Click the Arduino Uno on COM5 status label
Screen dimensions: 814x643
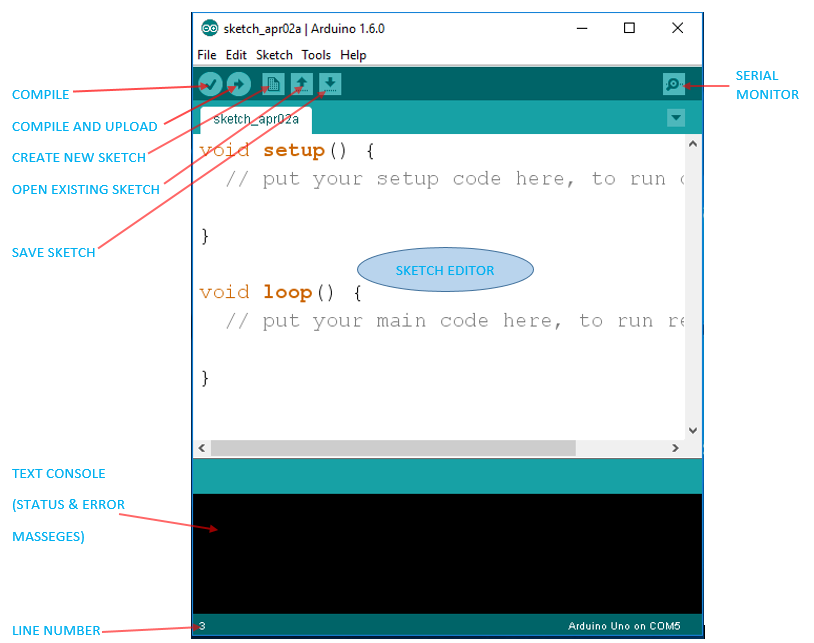point(625,625)
